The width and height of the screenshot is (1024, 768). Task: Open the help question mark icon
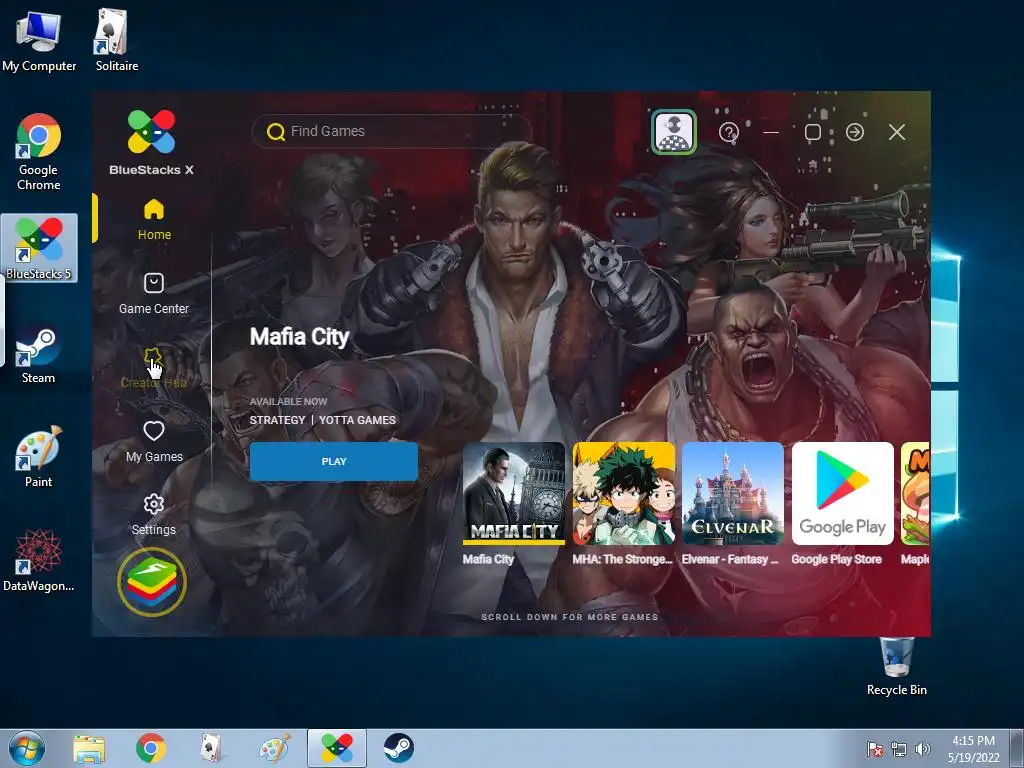(x=728, y=133)
